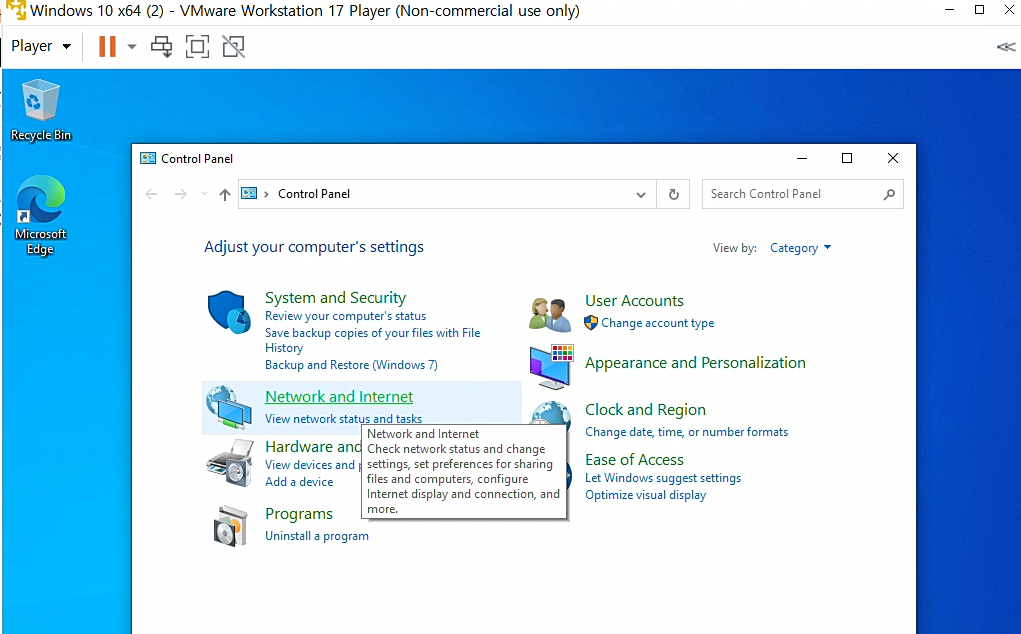Open Backup and Restore (Windows 7)

pyautogui.click(x=351, y=365)
